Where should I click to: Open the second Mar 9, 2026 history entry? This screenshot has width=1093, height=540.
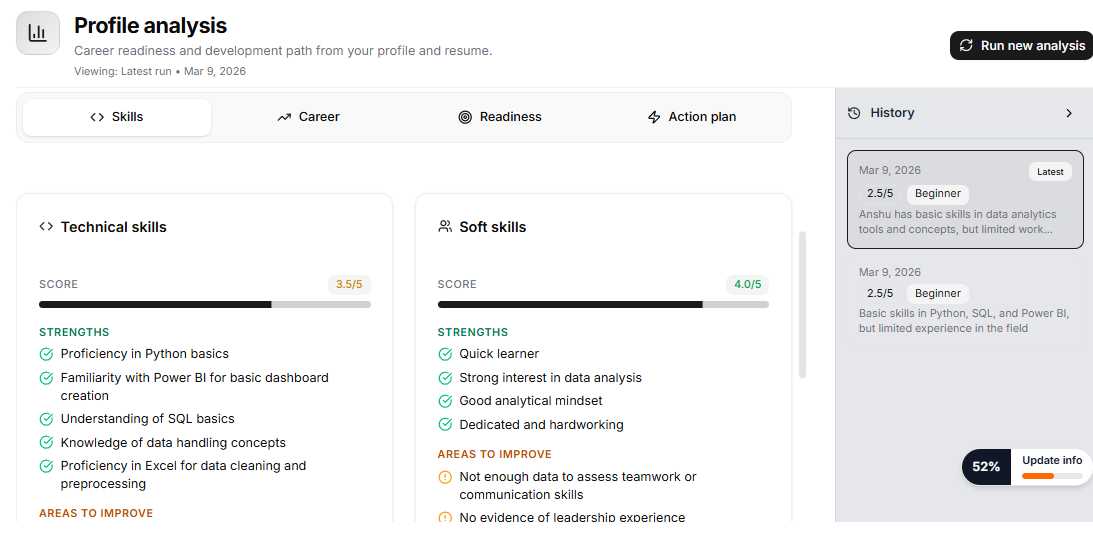[x=964, y=299]
